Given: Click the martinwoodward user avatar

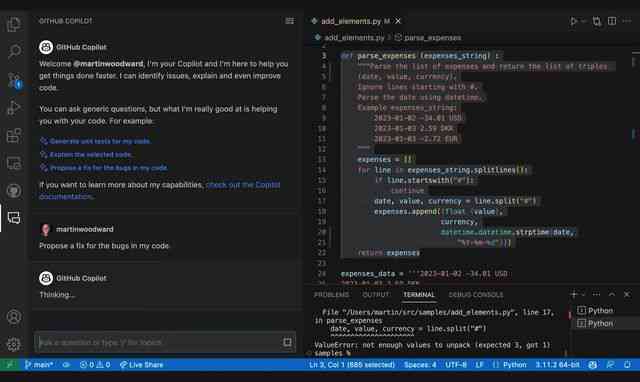Looking at the screenshot, I should [46, 229].
